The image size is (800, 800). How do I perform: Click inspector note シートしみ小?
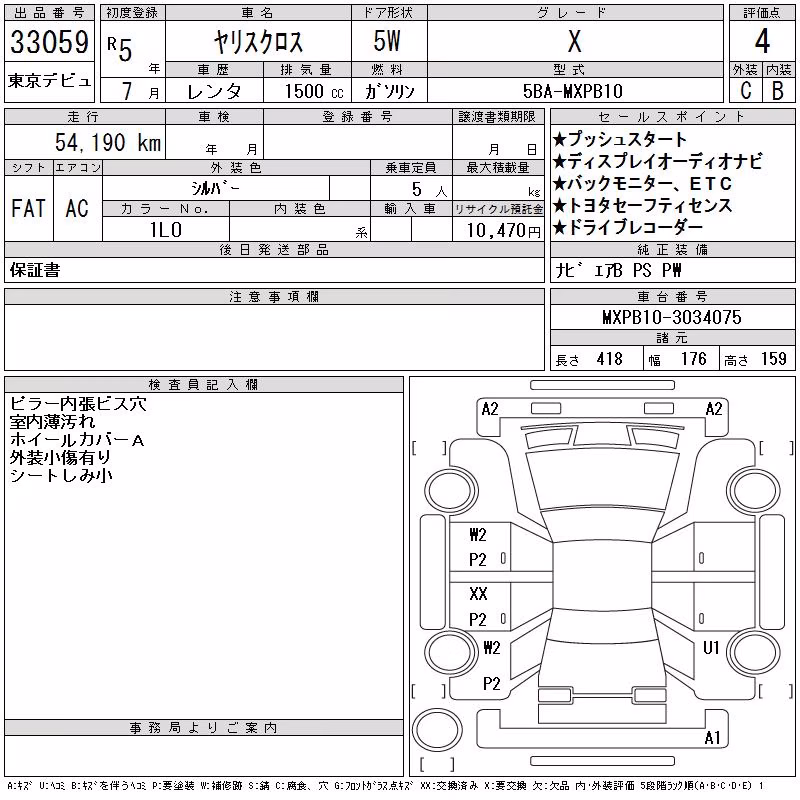pyautogui.click(x=61, y=476)
